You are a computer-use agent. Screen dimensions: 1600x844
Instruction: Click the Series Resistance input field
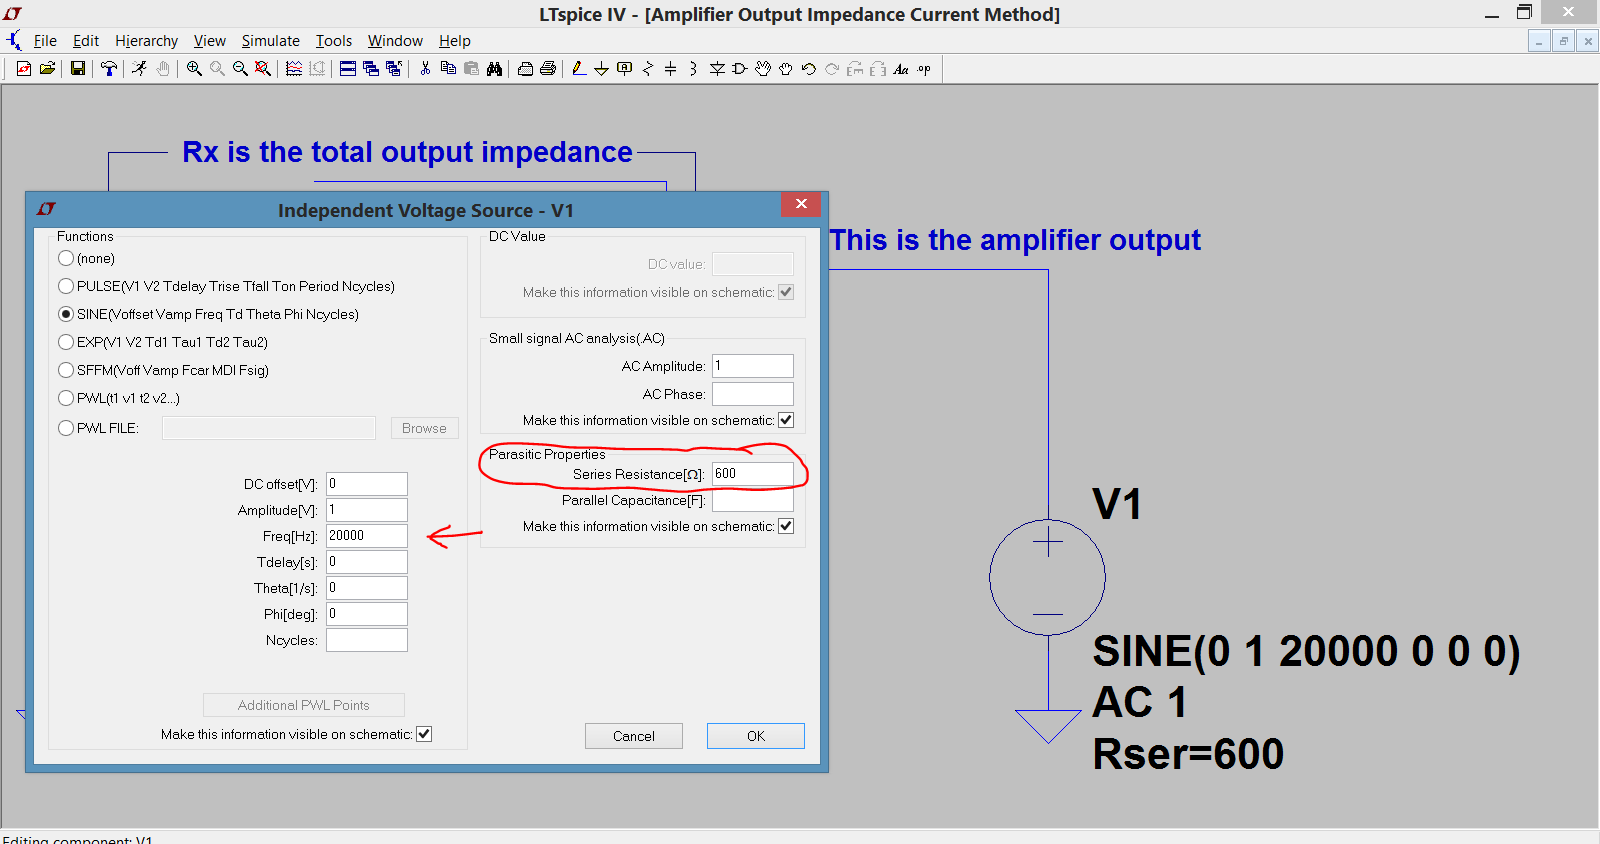(753, 474)
